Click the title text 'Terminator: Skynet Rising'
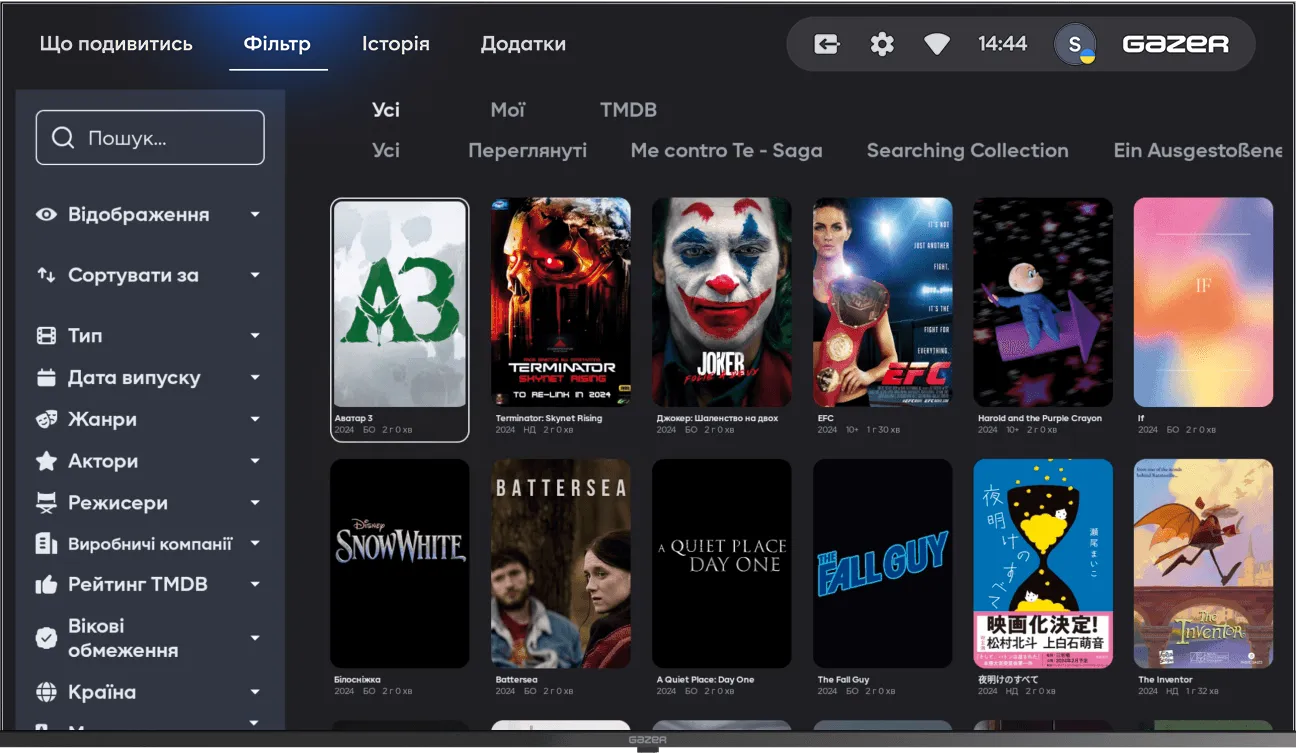This screenshot has width=1296, height=754. point(549,418)
